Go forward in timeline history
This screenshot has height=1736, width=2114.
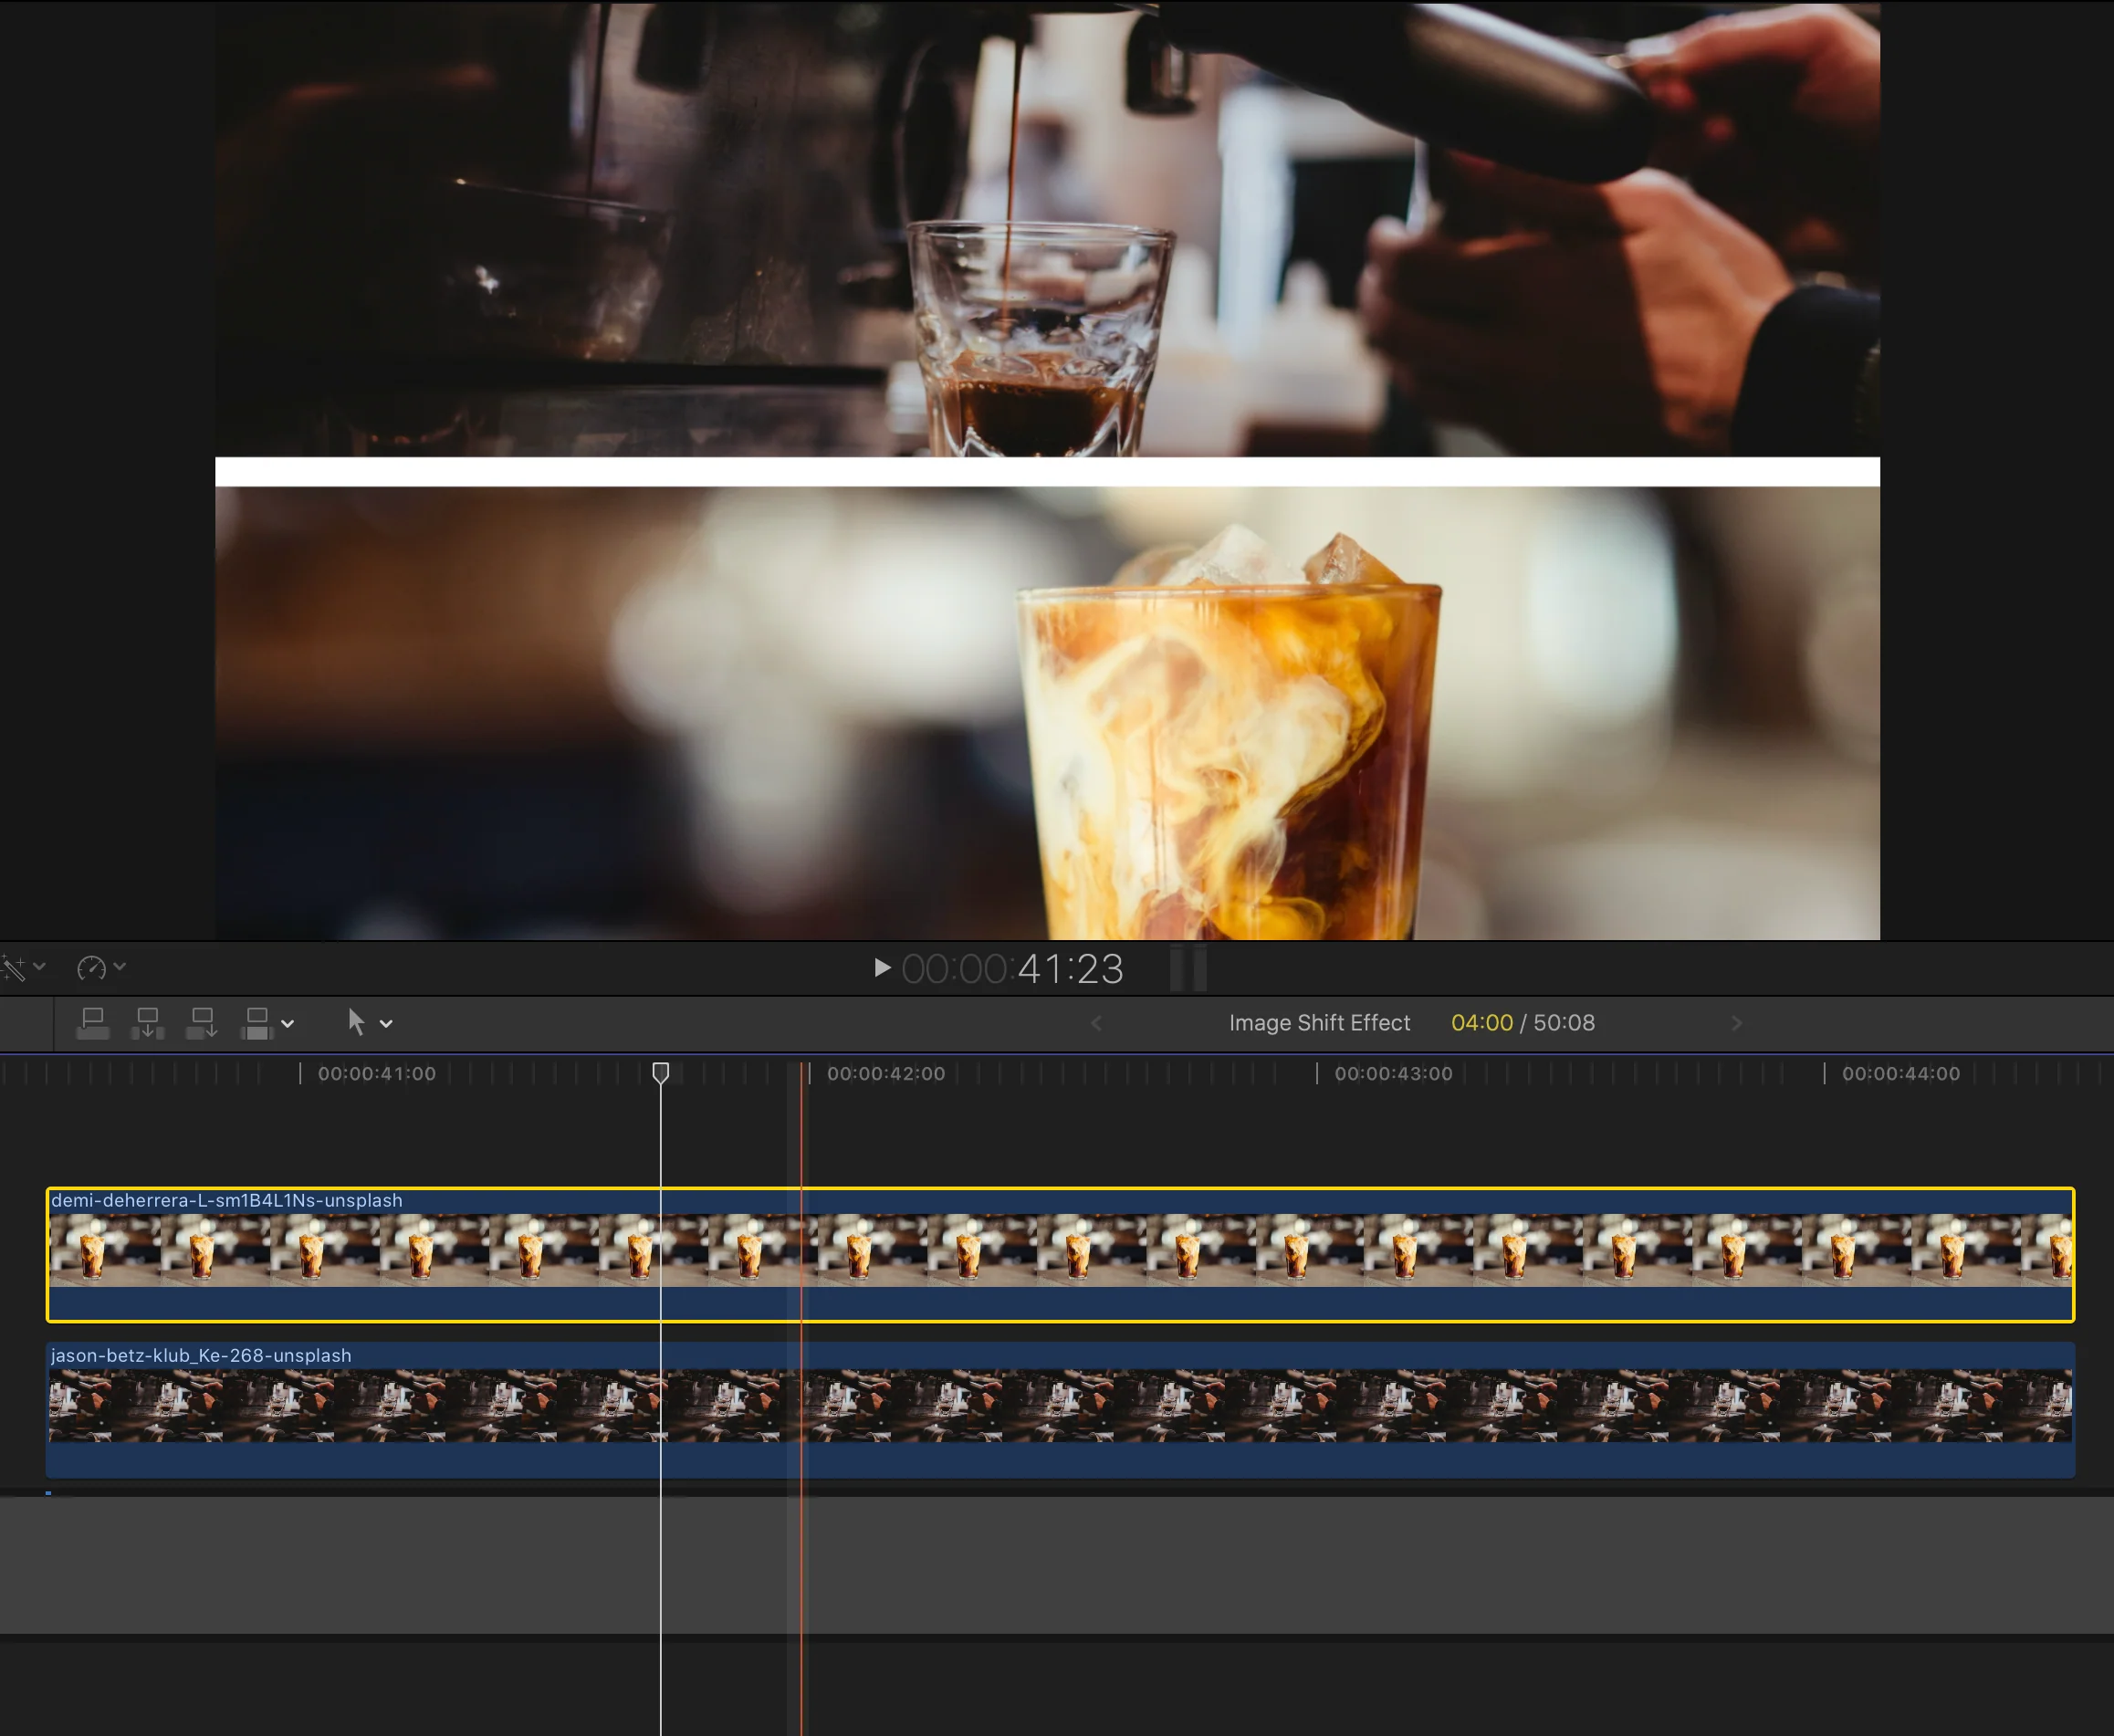[x=1736, y=1023]
